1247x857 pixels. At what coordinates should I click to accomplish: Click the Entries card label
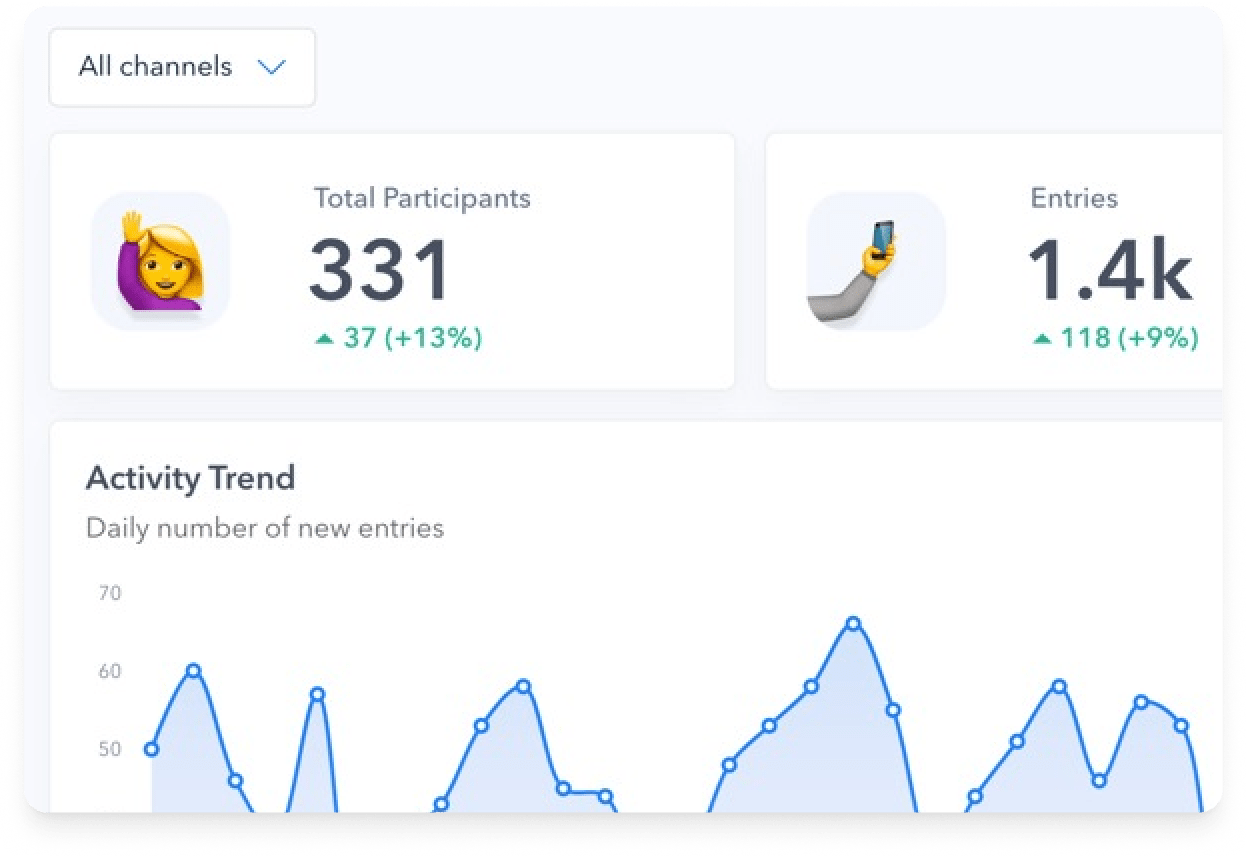[1074, 198]
